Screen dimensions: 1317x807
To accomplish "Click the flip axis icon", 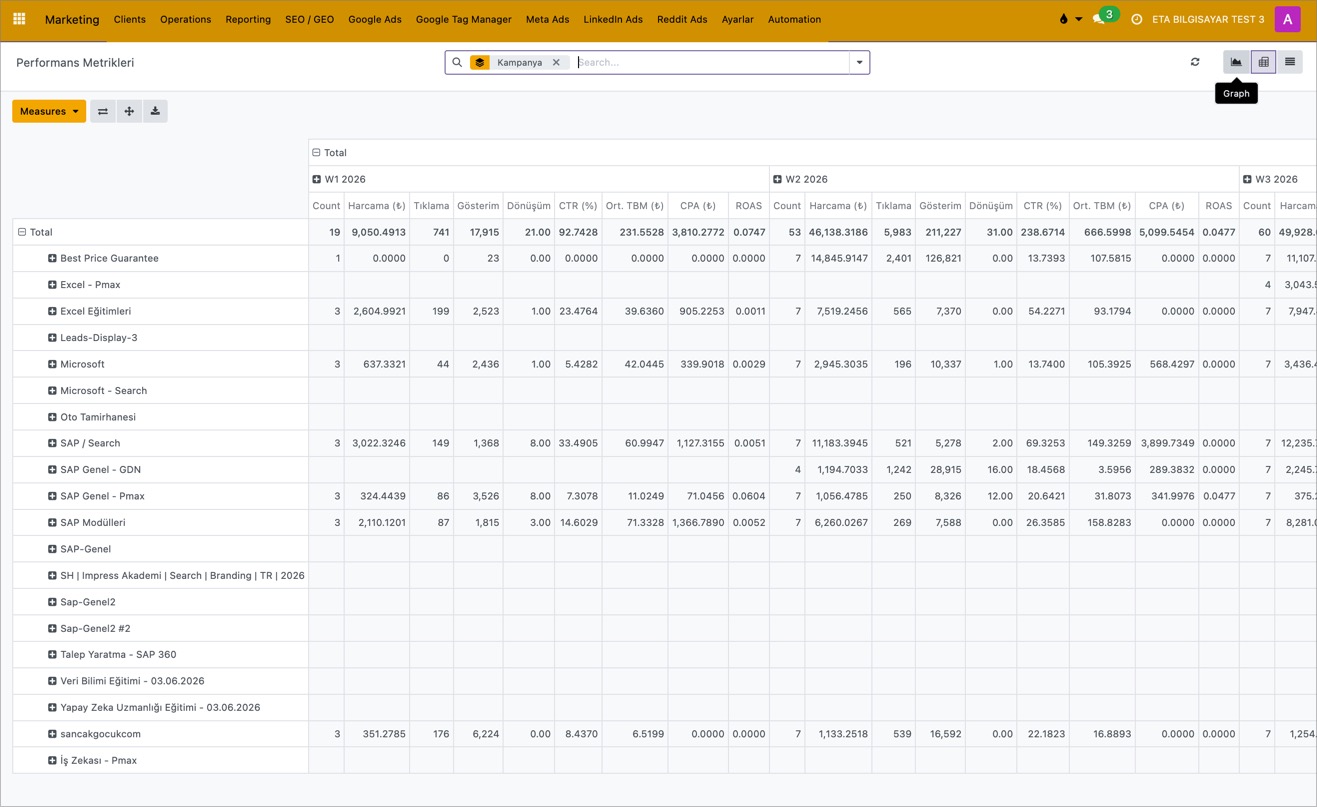I will [x=103, y=111].
